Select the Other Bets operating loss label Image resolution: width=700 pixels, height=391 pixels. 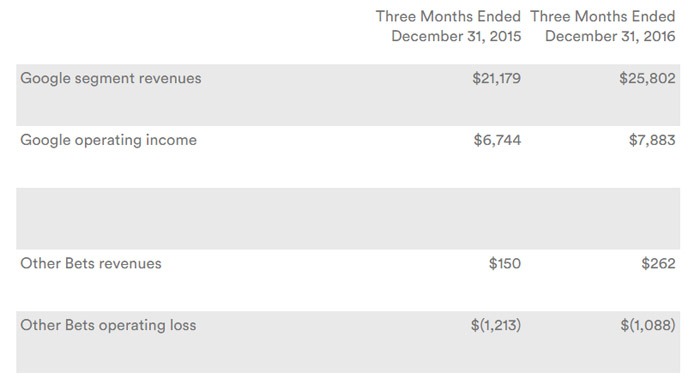(108, 325)
